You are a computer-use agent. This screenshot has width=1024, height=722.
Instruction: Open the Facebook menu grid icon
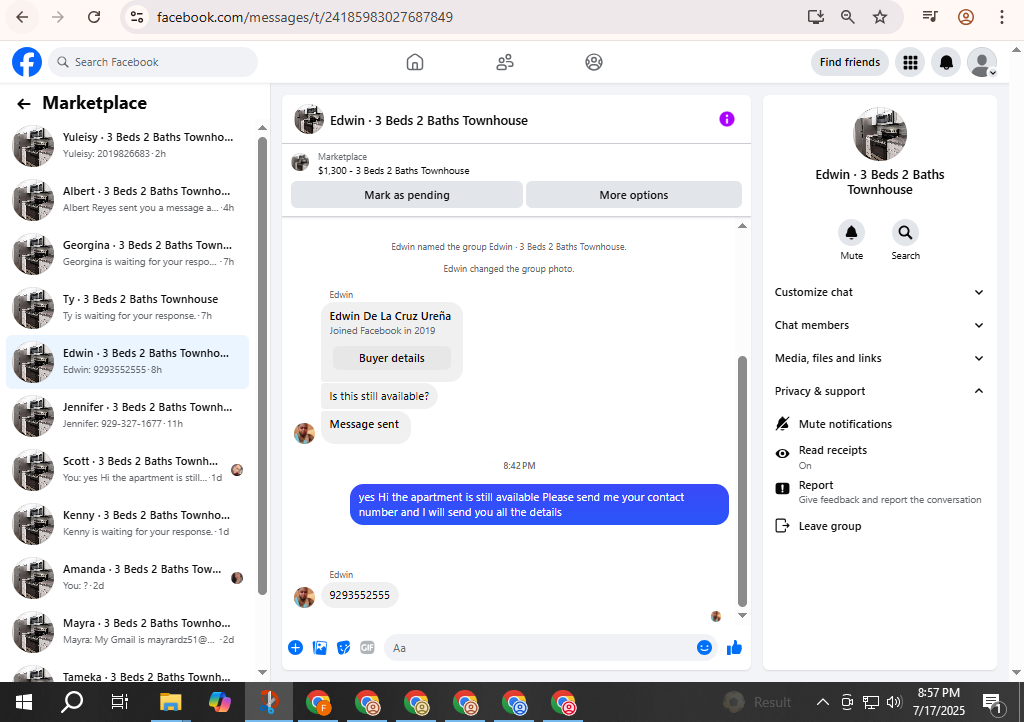pos(910,62)
